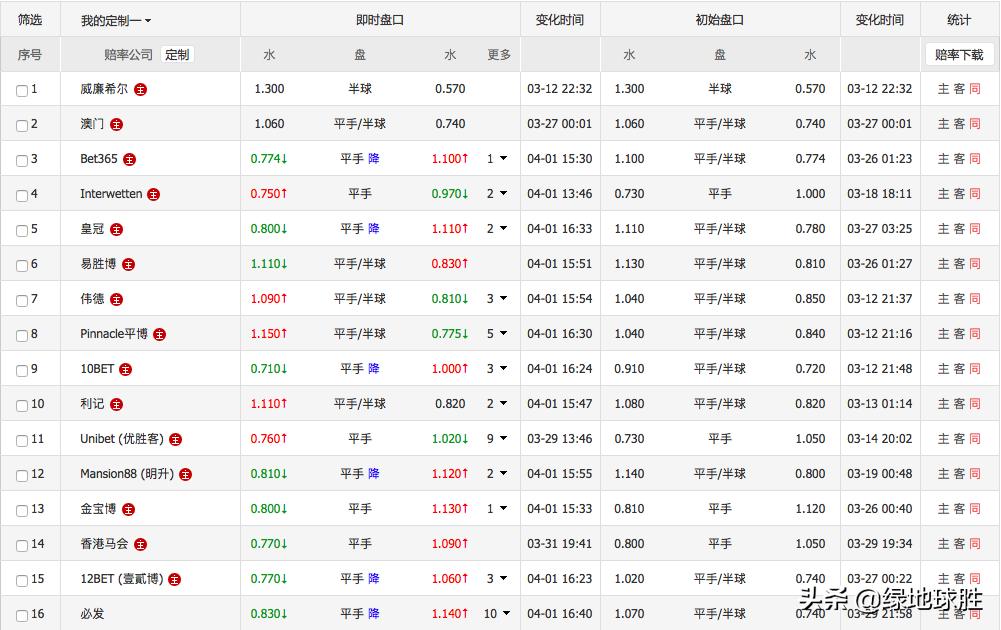Click red 主 icon beside 10BET
The image size is (1001, 630).
coord(126,370)
